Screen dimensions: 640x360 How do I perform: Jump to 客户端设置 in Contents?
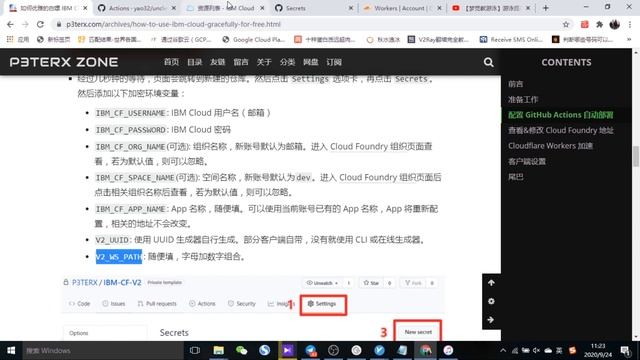[x=527, y=162]
